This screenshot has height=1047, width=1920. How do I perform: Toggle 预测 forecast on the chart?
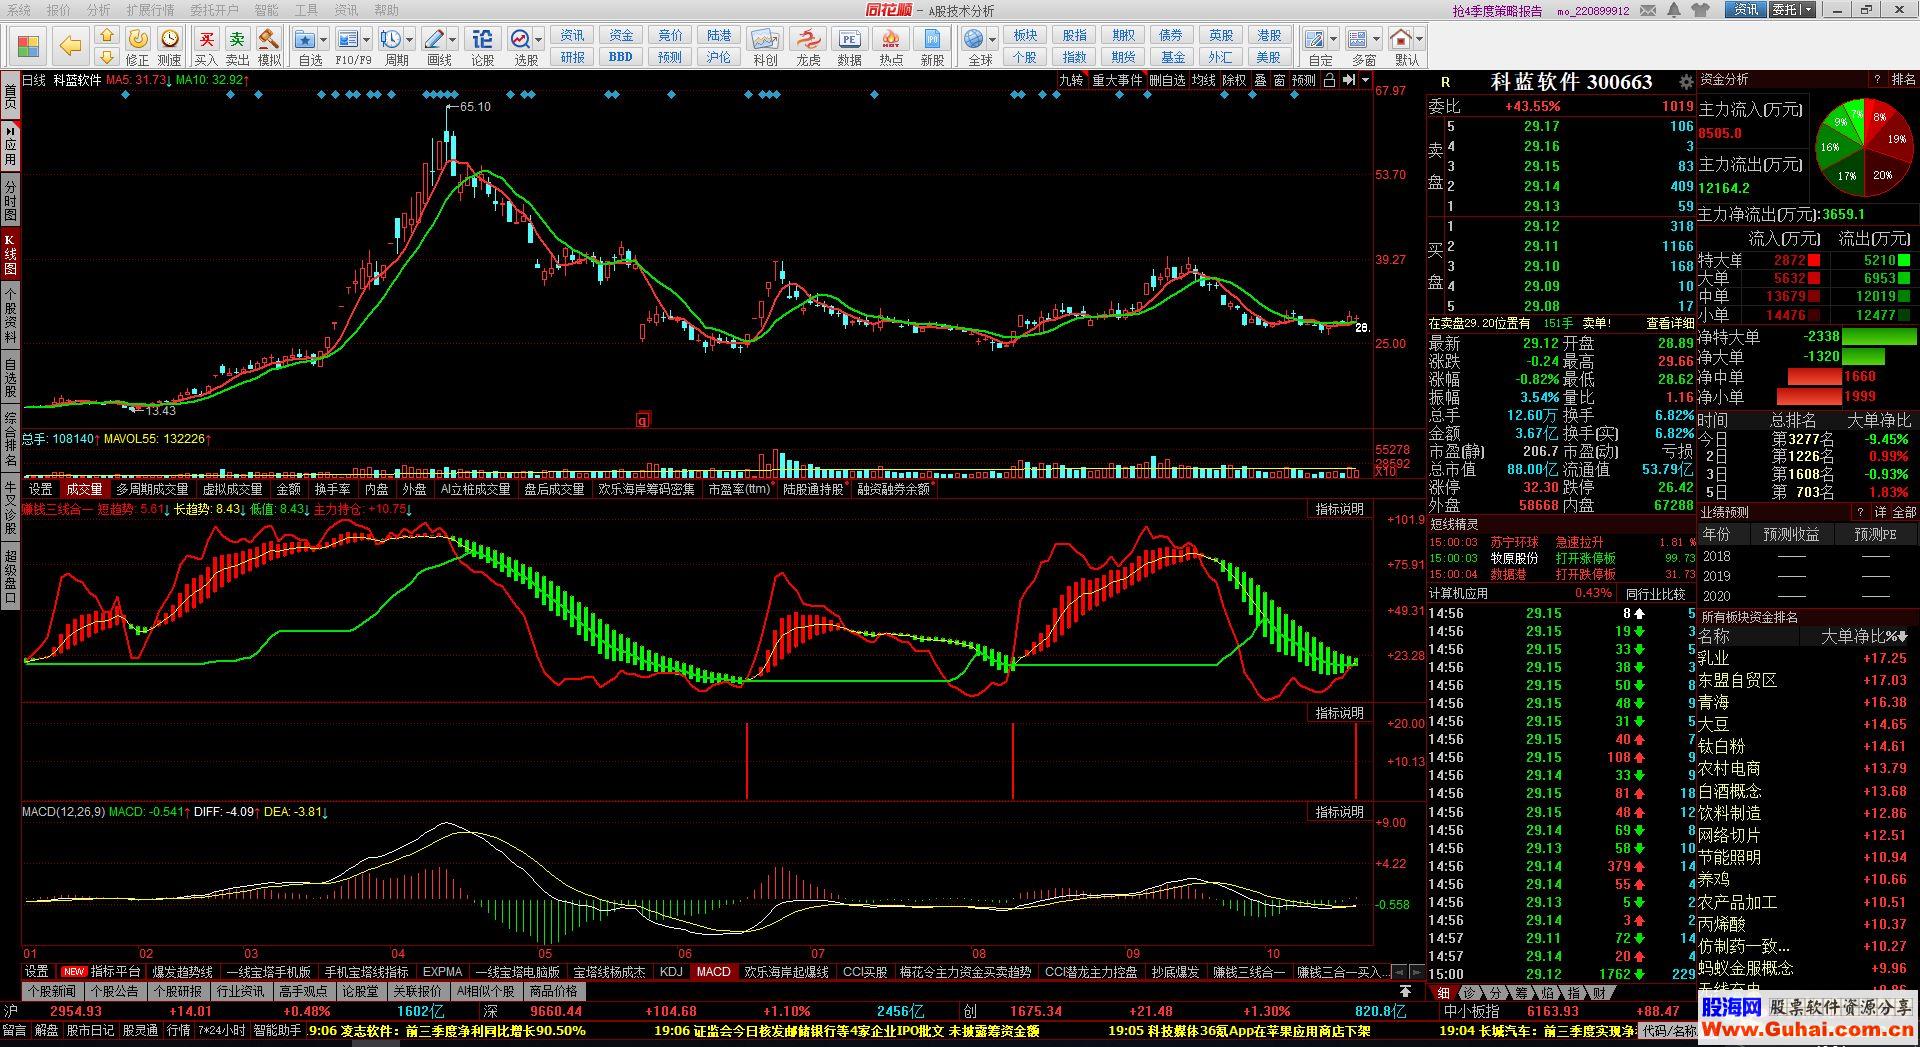(1304, 80)
